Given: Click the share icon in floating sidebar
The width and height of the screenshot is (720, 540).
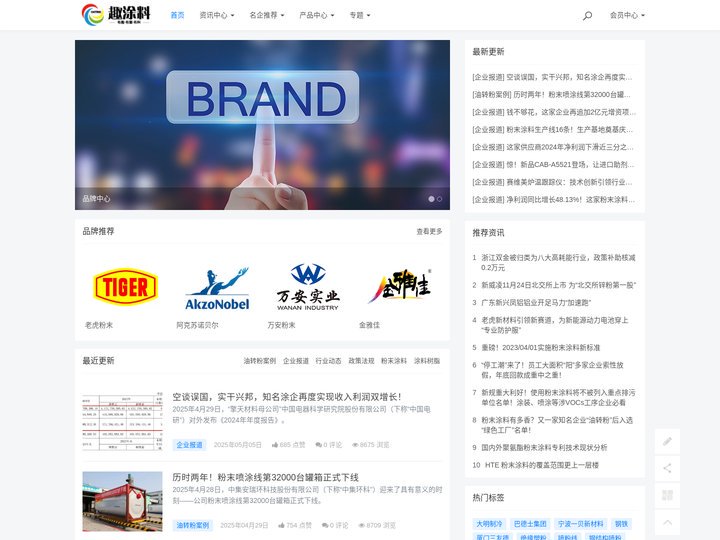Looking at the screenshot, I should (667, 468).
